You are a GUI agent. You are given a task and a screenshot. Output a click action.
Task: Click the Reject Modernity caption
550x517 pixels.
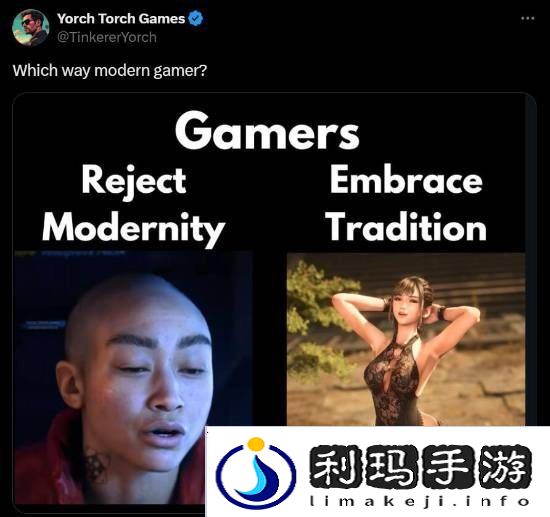point(133,205)
